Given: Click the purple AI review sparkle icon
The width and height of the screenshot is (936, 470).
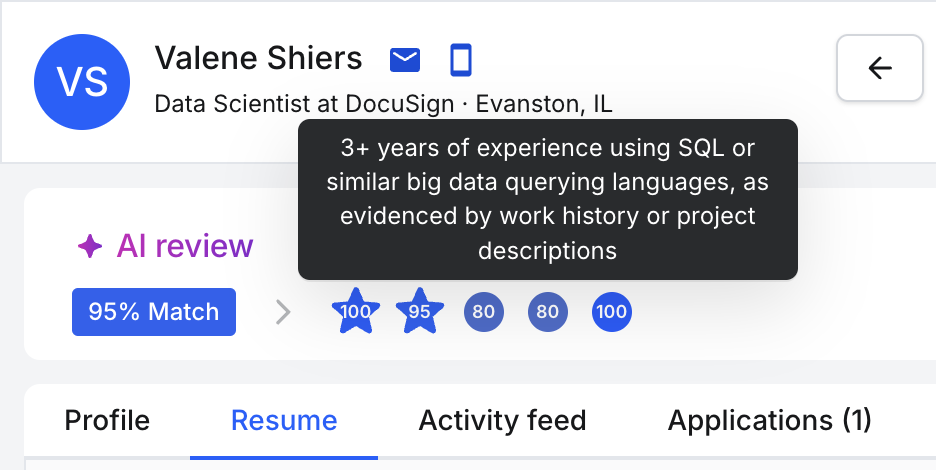Looking at the screenshot, I should point(90,246).
